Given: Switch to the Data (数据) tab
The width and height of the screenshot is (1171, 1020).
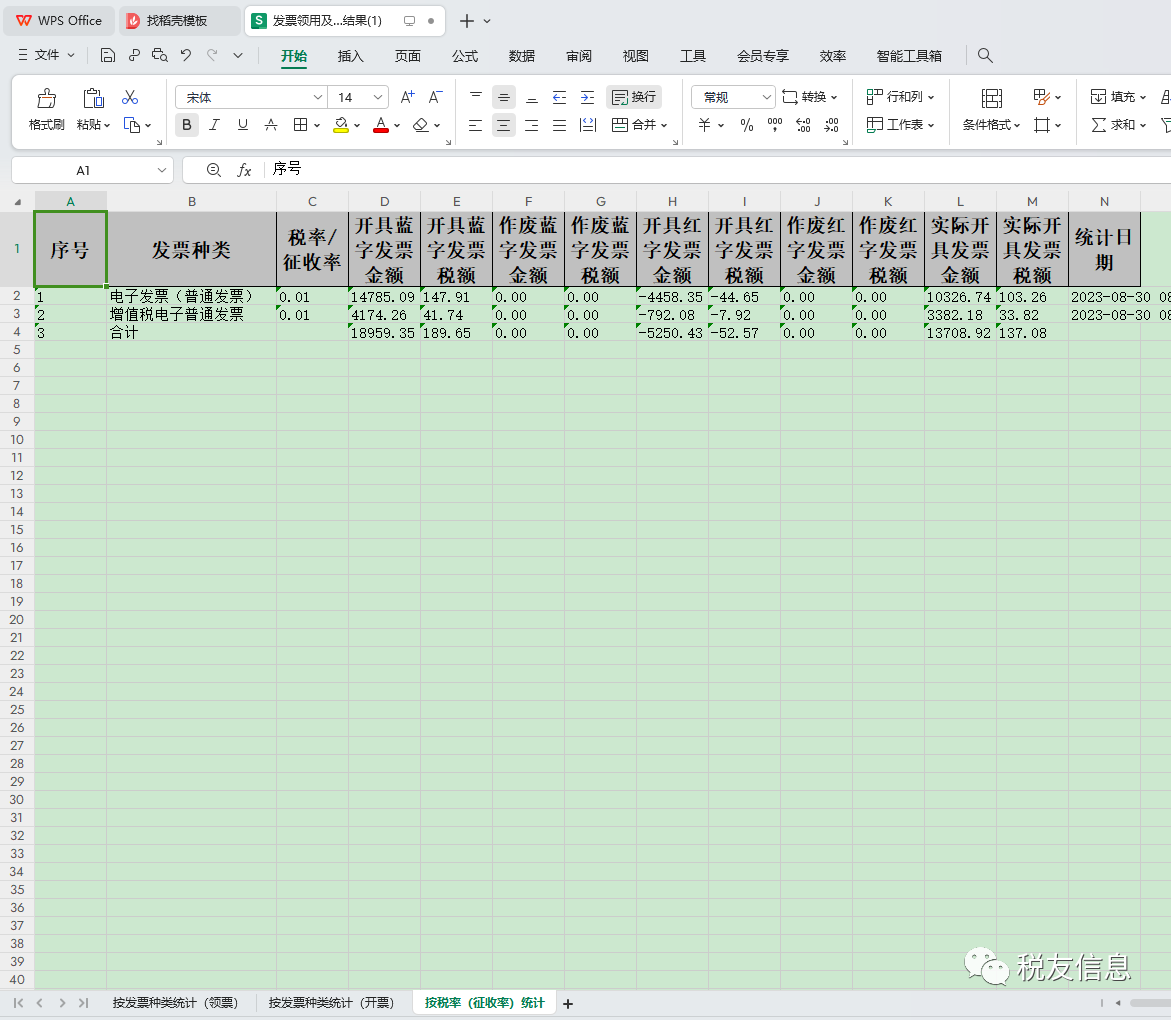Looking at the screenshot, I should (x=521, y=56).
